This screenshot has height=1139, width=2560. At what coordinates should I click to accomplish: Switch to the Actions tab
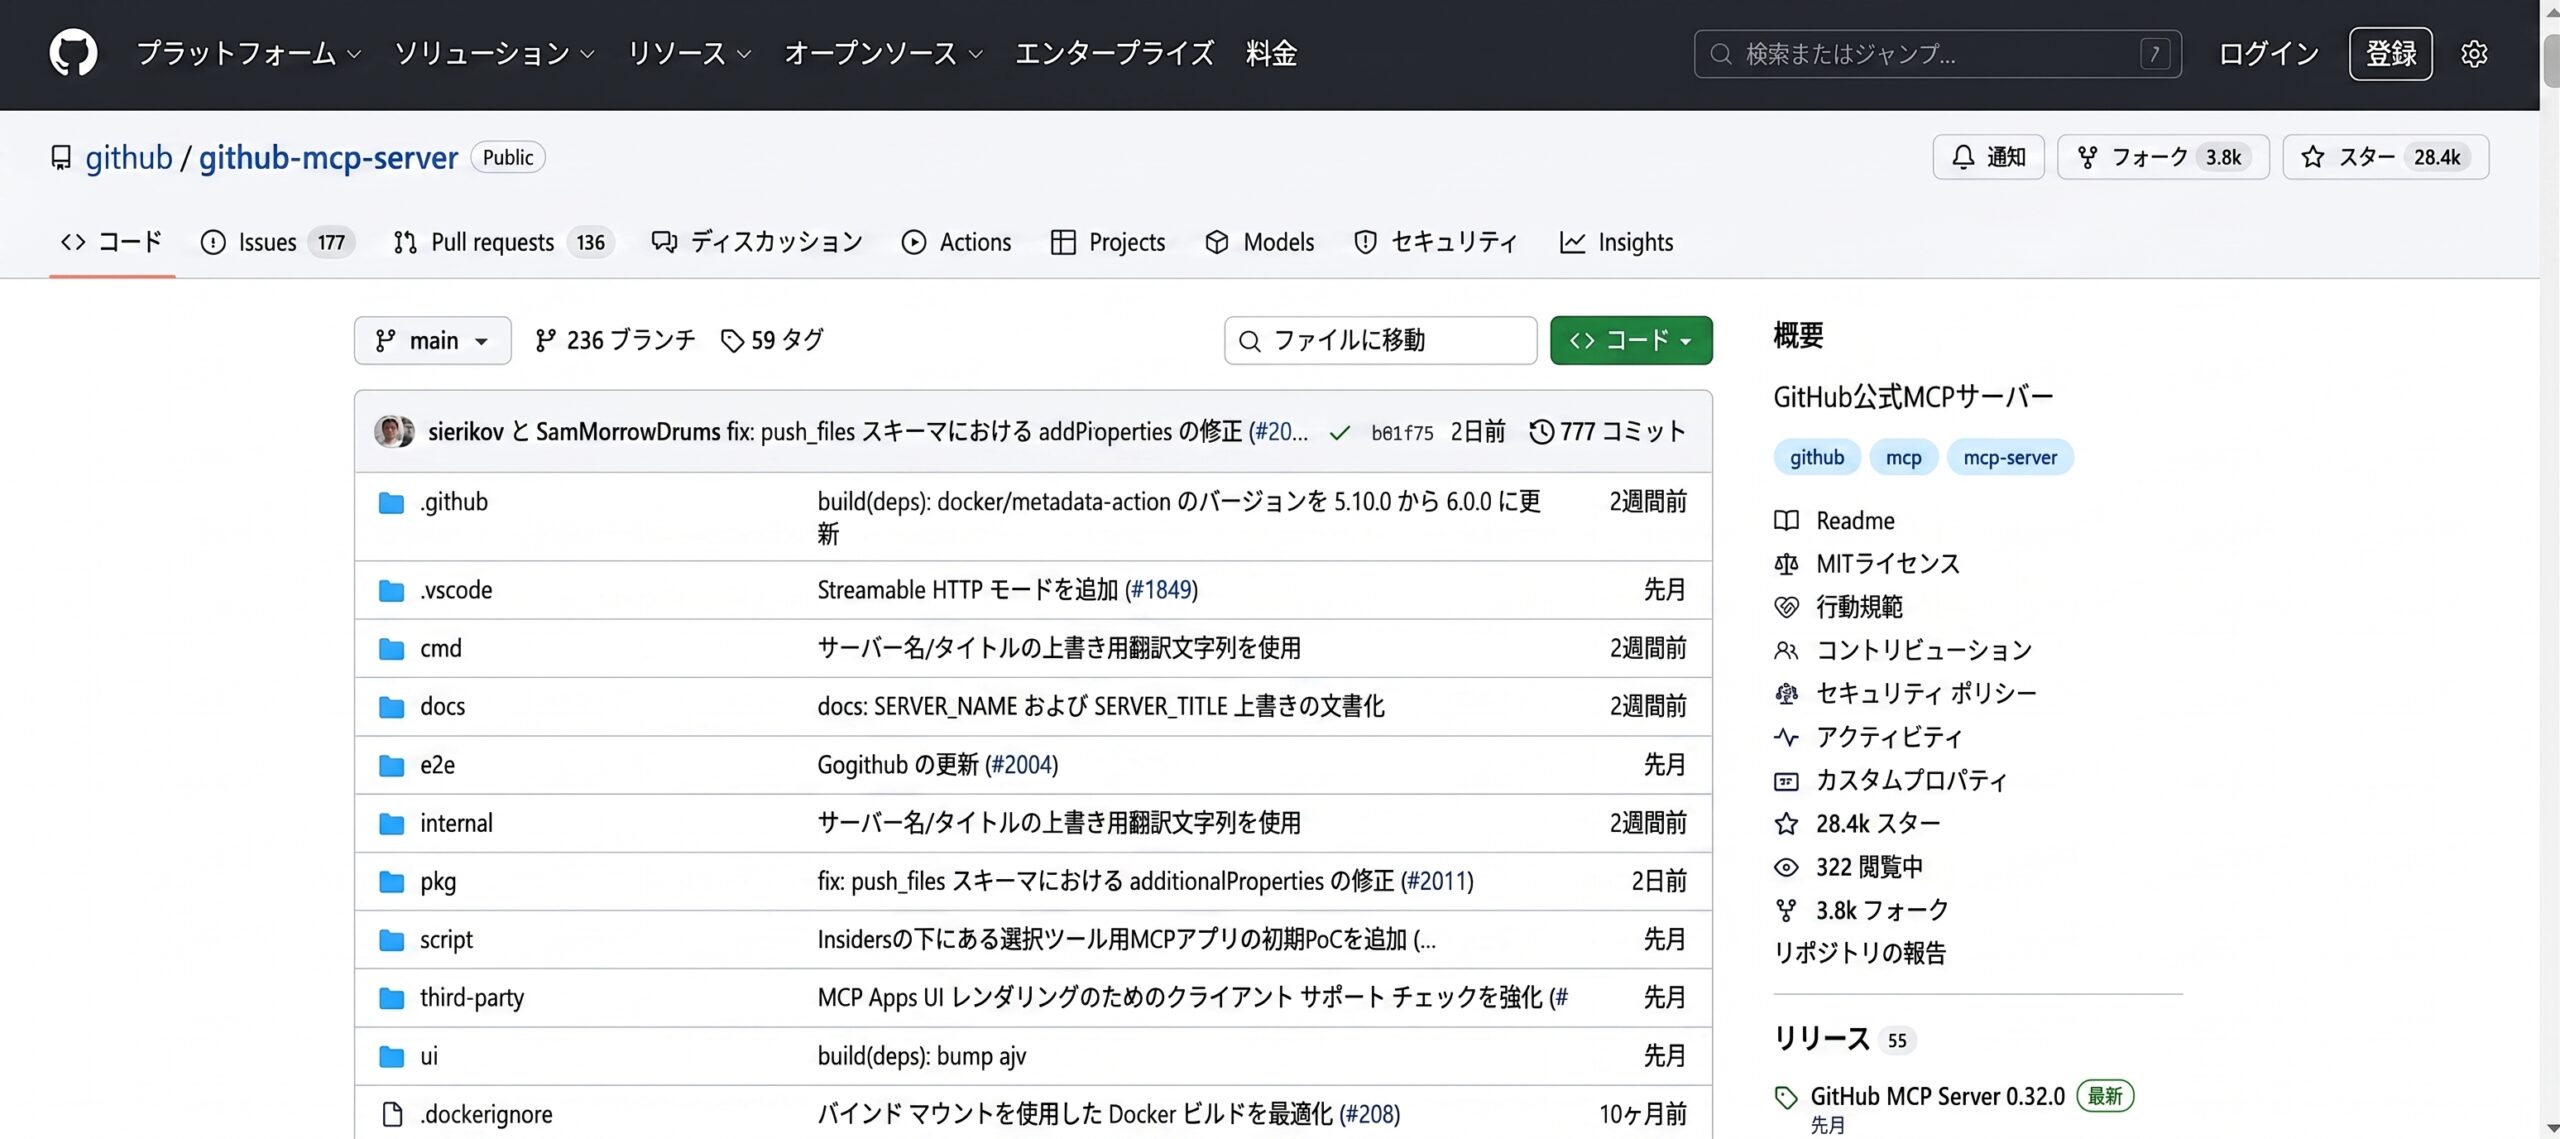(x=956, y=242)
